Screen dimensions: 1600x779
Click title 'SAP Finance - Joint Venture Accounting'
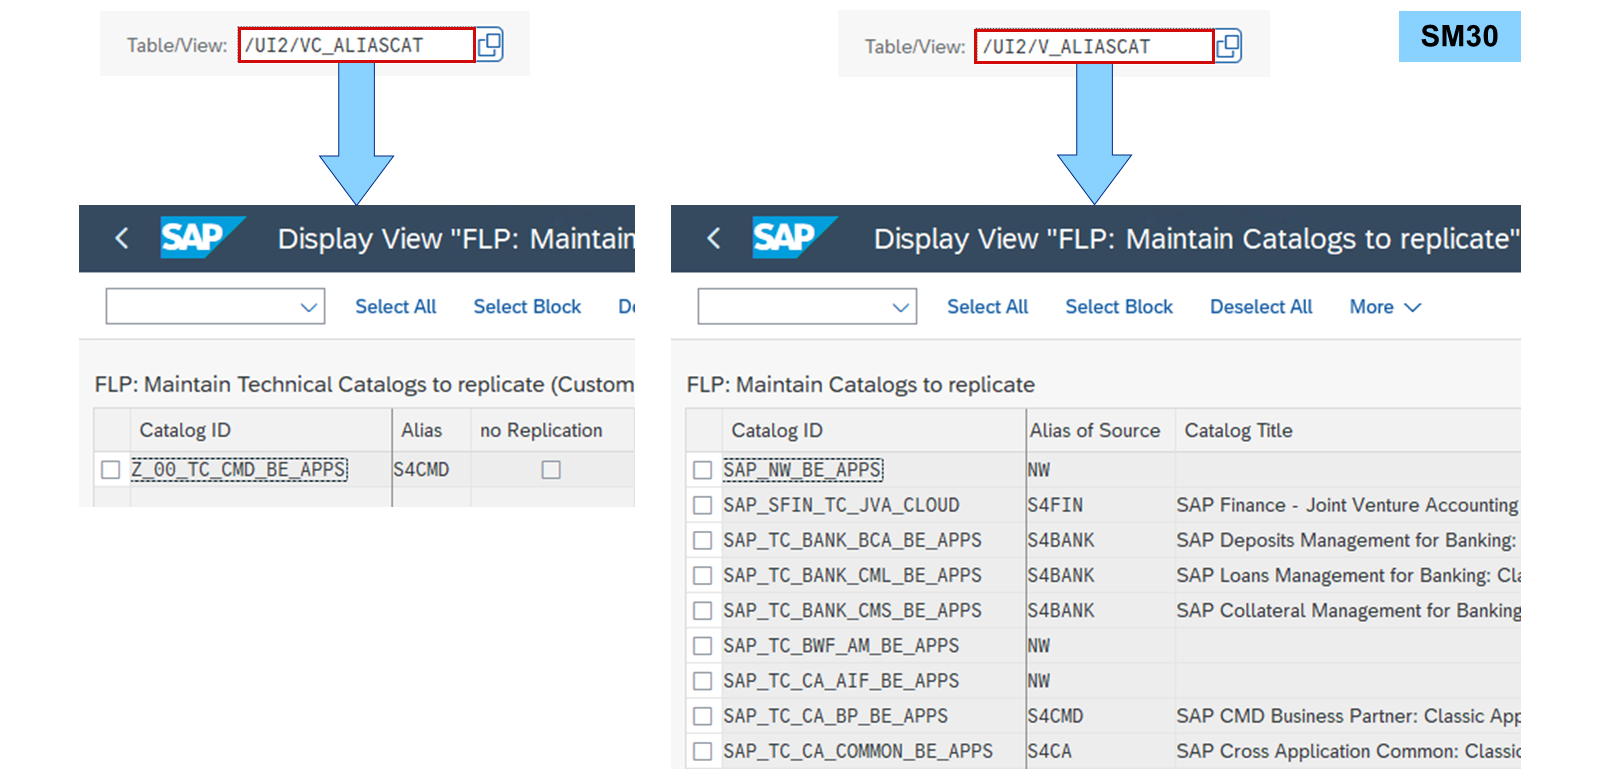tap(1348, 505)
